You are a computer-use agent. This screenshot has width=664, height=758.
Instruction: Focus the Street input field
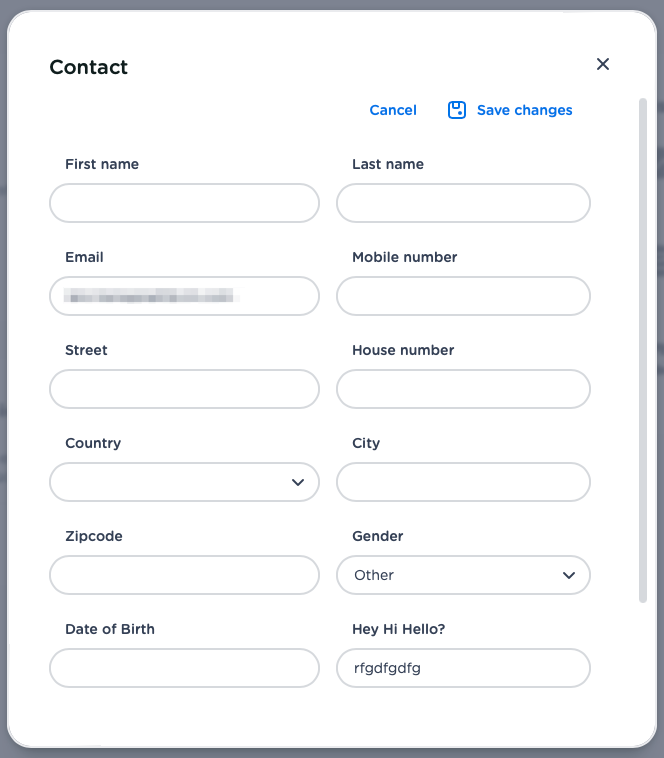pos(184,389)
